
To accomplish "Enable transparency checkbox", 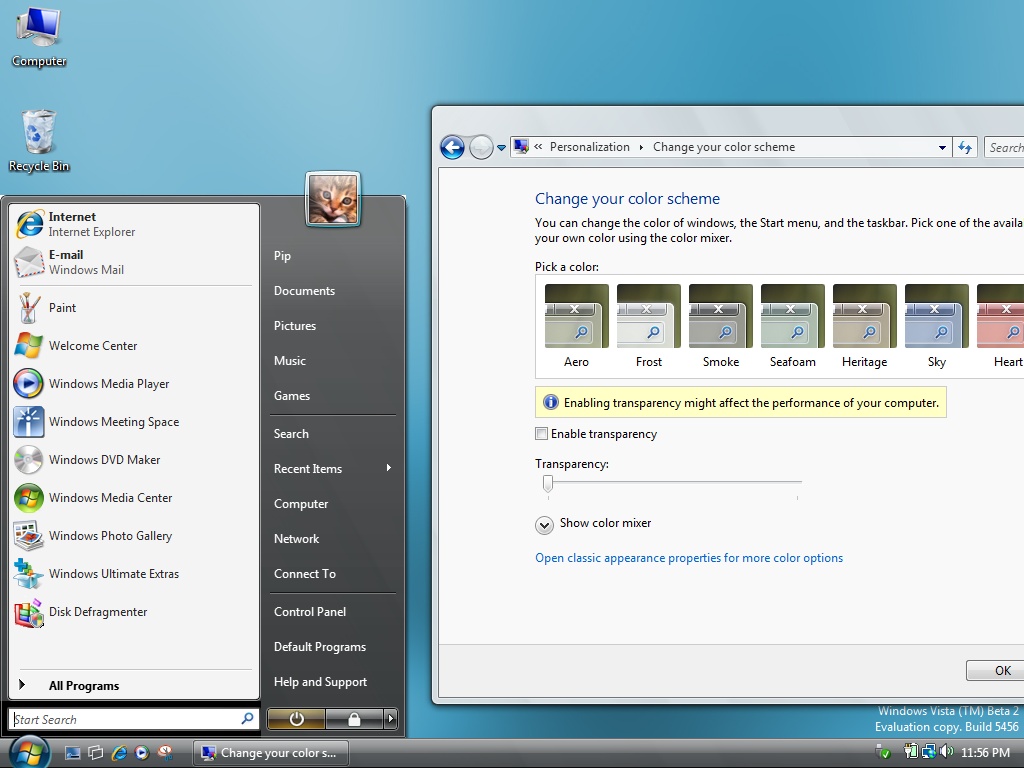I will click(x=541, y=434).
